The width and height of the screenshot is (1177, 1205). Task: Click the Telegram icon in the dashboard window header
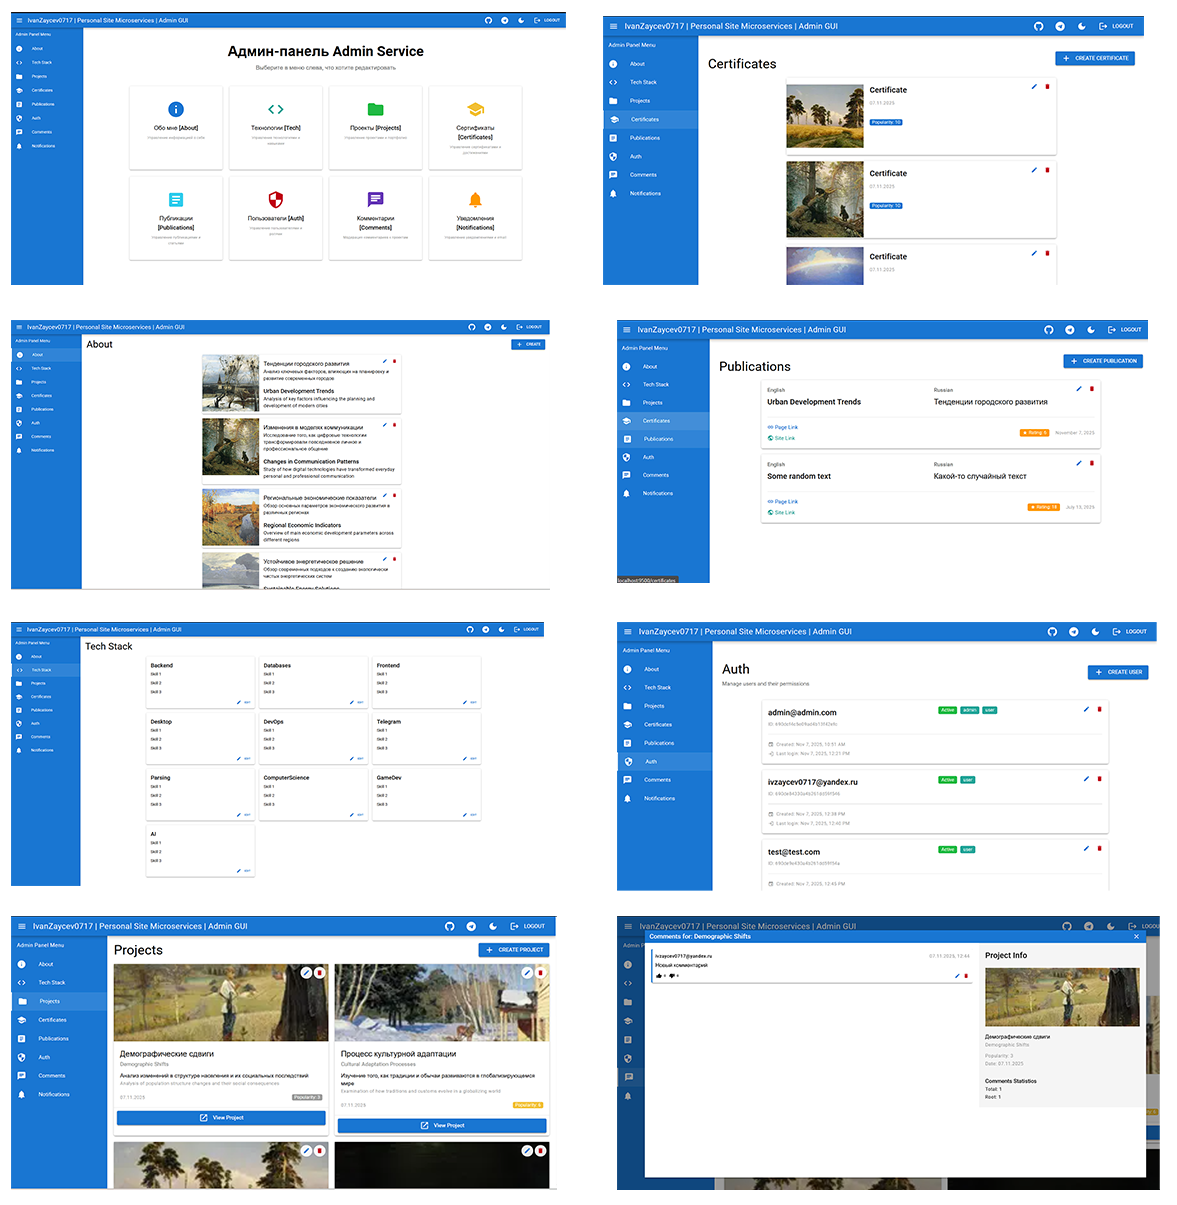click(x=505, y=20)
